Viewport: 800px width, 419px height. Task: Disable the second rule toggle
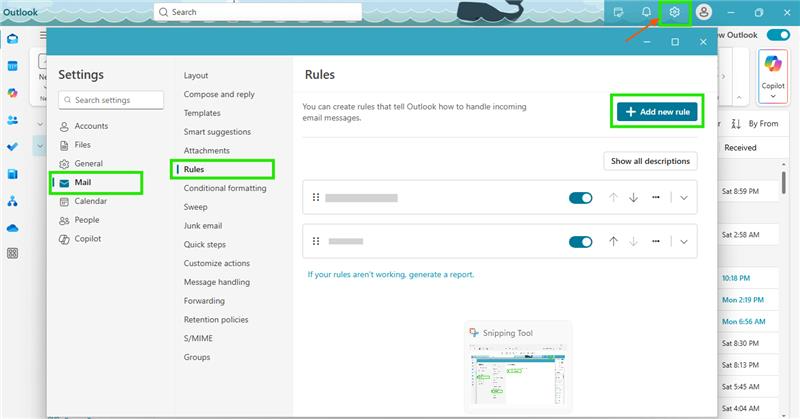[x=581, y=242]
